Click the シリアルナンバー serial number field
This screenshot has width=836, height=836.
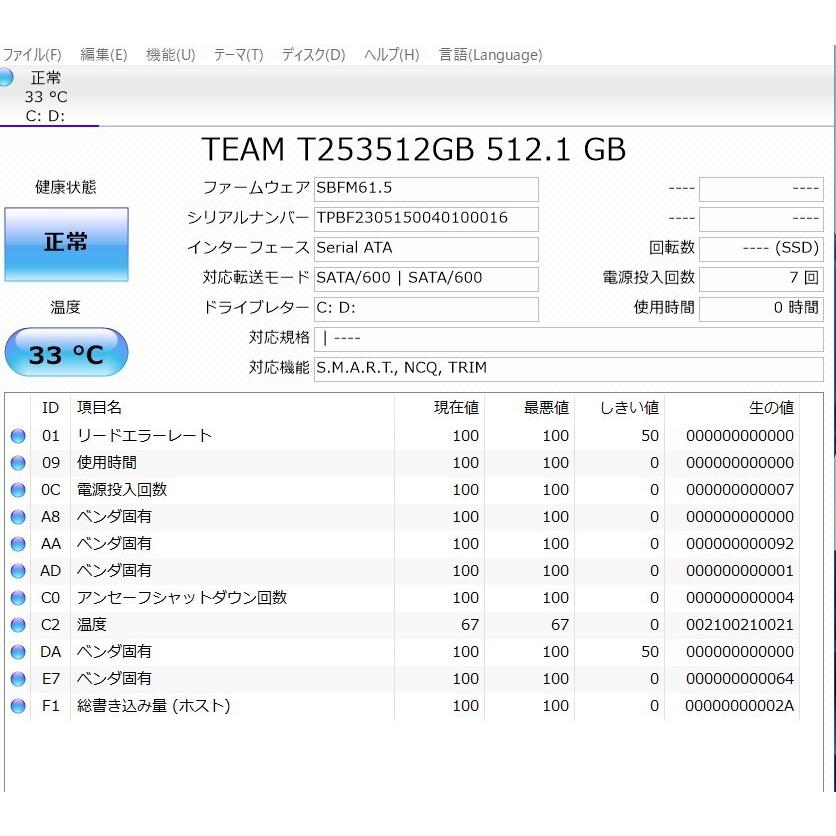[426, 218]
